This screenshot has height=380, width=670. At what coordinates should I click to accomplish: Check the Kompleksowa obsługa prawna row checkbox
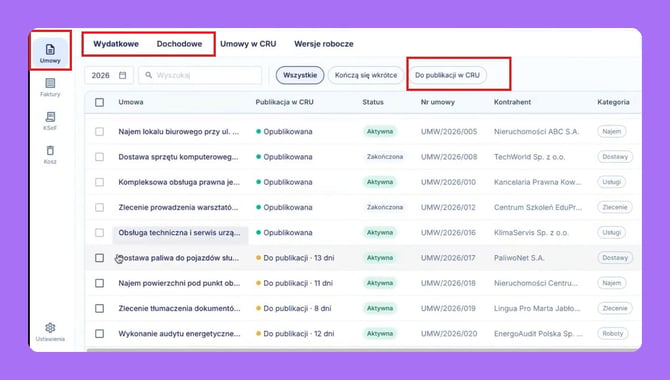tap(100, 182)
